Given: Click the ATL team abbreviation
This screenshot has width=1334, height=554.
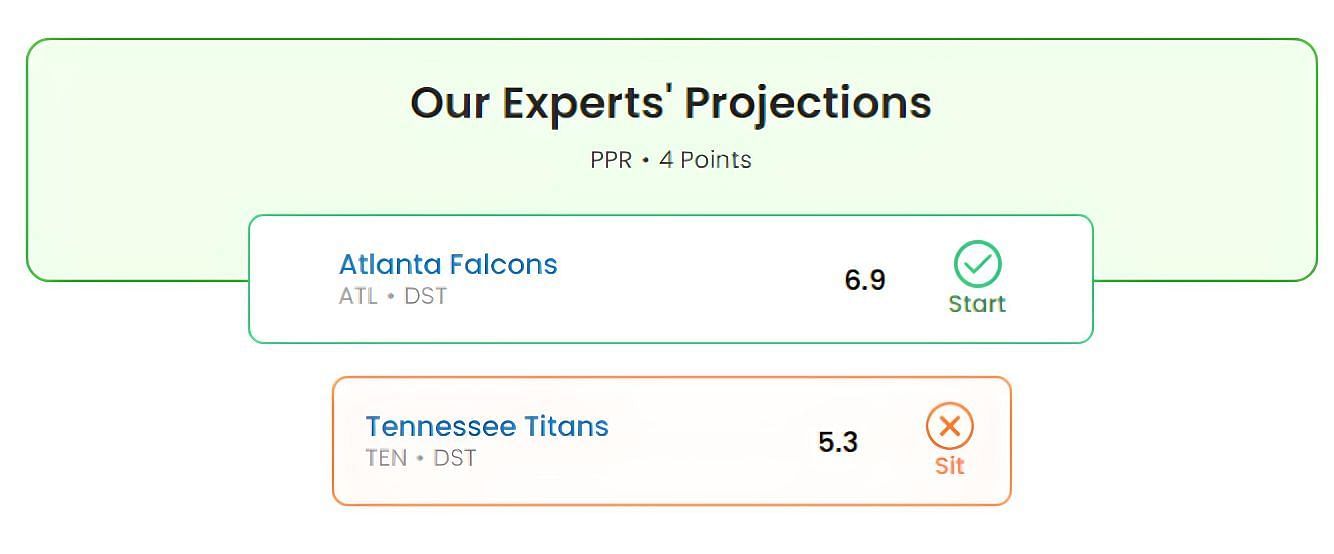Looking at the screenshot, I should tap(358, 297).
